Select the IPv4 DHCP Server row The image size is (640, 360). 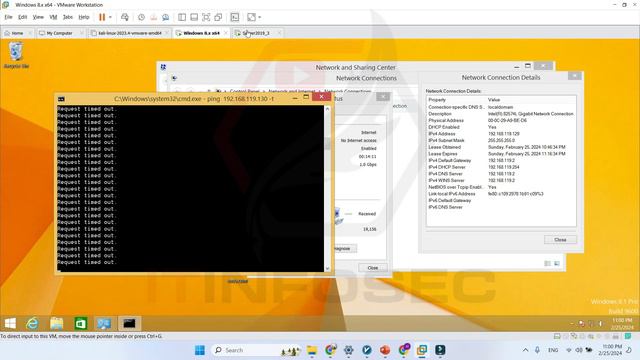pyautogui.click(x=501, y=167)
